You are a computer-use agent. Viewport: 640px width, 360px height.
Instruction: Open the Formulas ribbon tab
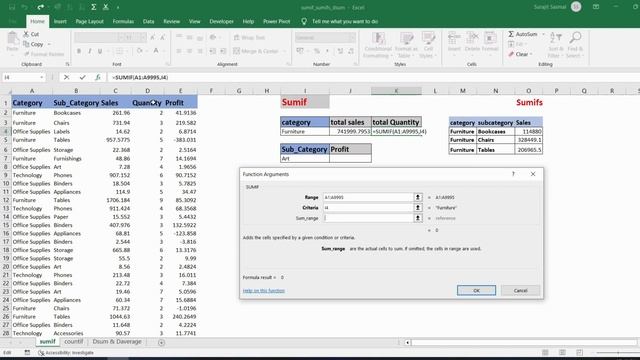(x=123, y=21)
